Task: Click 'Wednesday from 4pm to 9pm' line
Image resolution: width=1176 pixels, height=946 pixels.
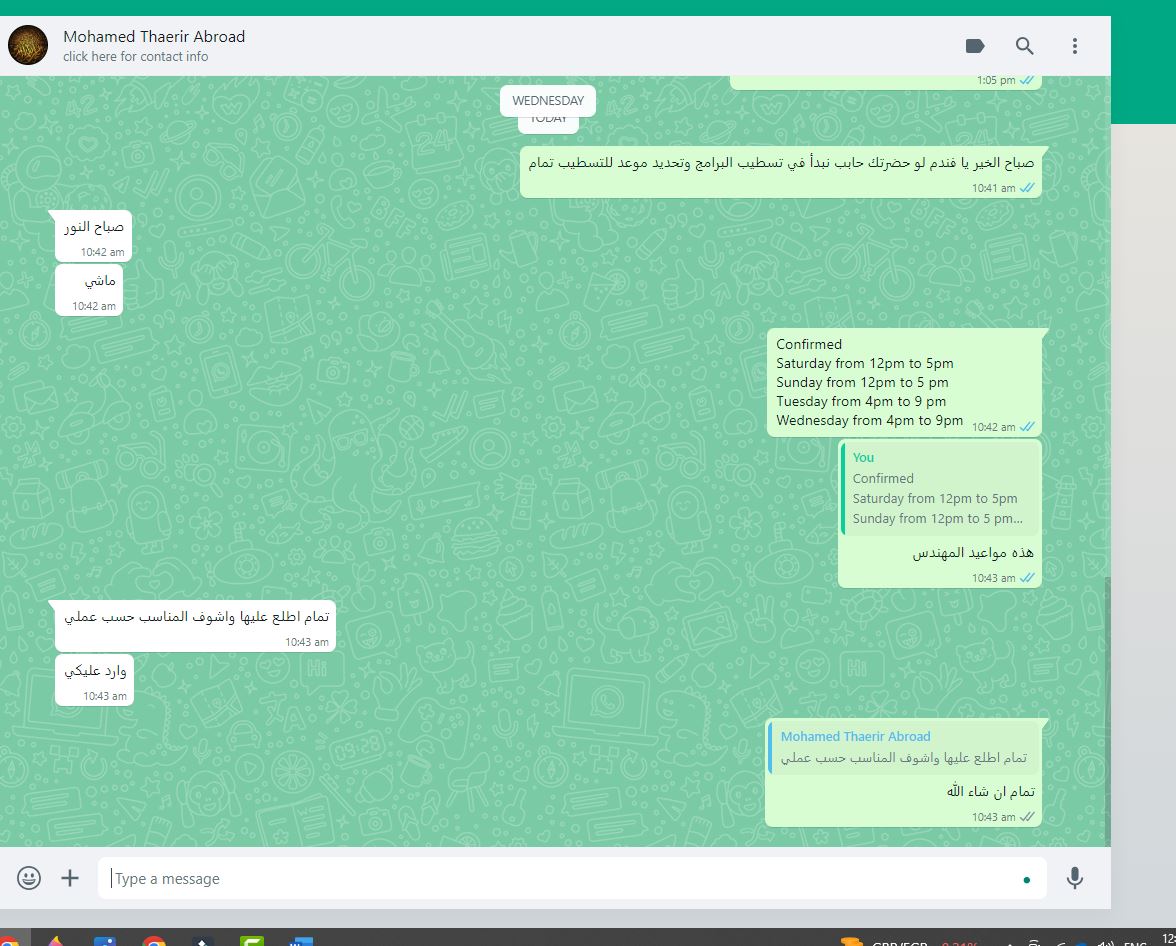Action: (869, 420)
